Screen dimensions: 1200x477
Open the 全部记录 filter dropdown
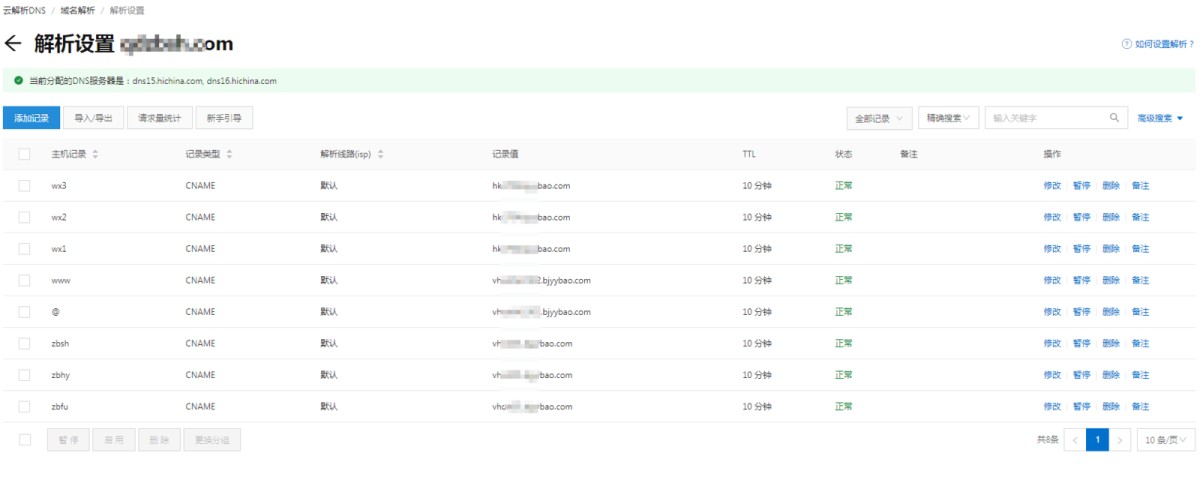click(878, 118)
